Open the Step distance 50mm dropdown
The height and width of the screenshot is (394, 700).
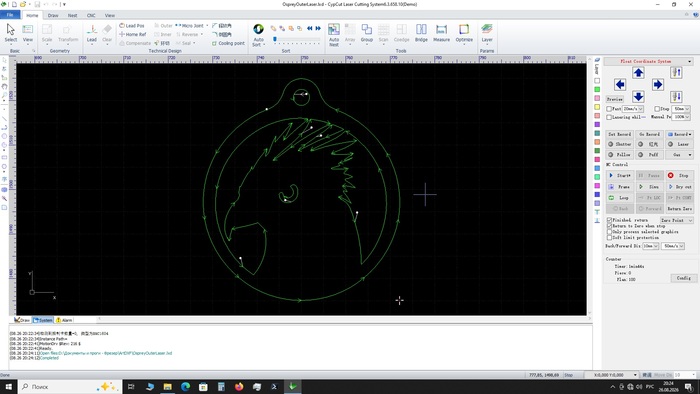click(x=681, y=109)
